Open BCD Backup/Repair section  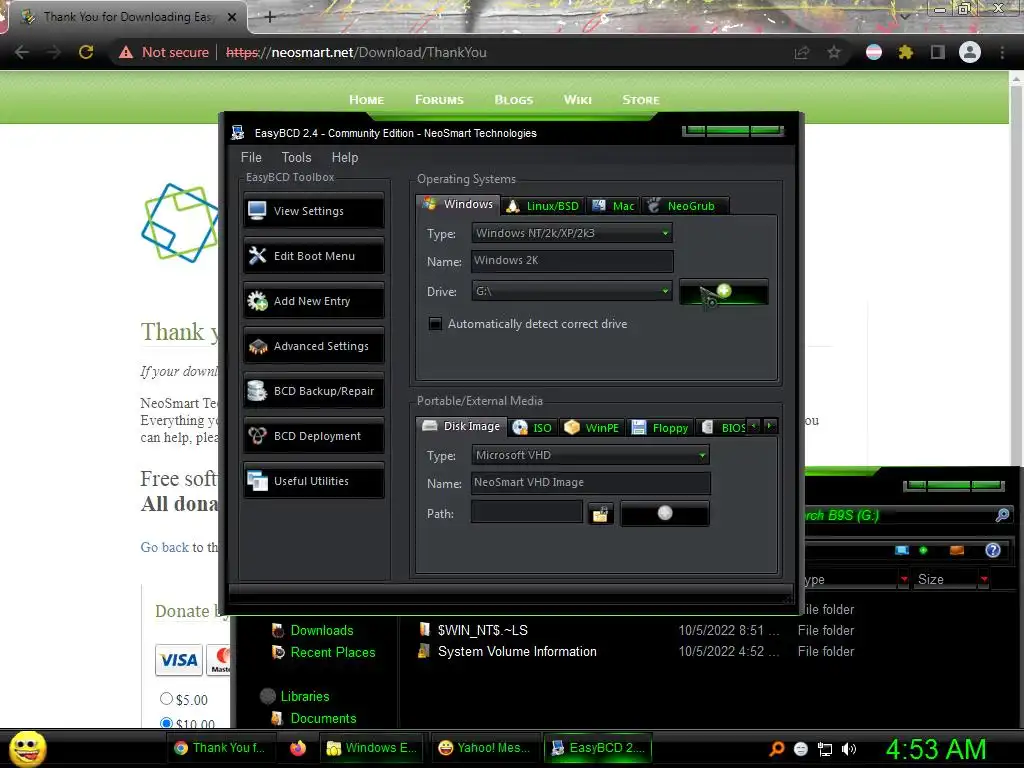click(313, 391)
